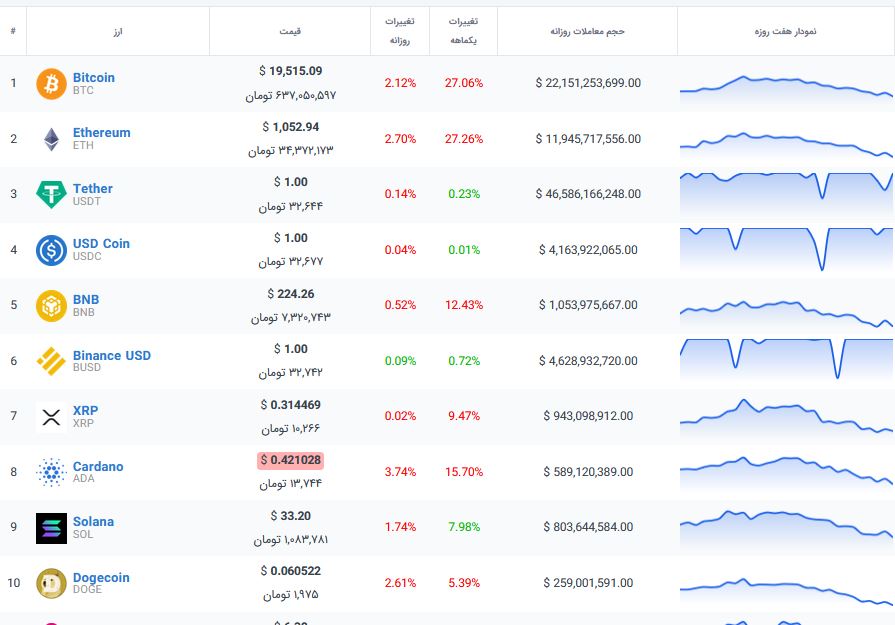Click Ethereum monthly change 27.26%
Viewport: 895px width, 625px height.
[464, 139]
